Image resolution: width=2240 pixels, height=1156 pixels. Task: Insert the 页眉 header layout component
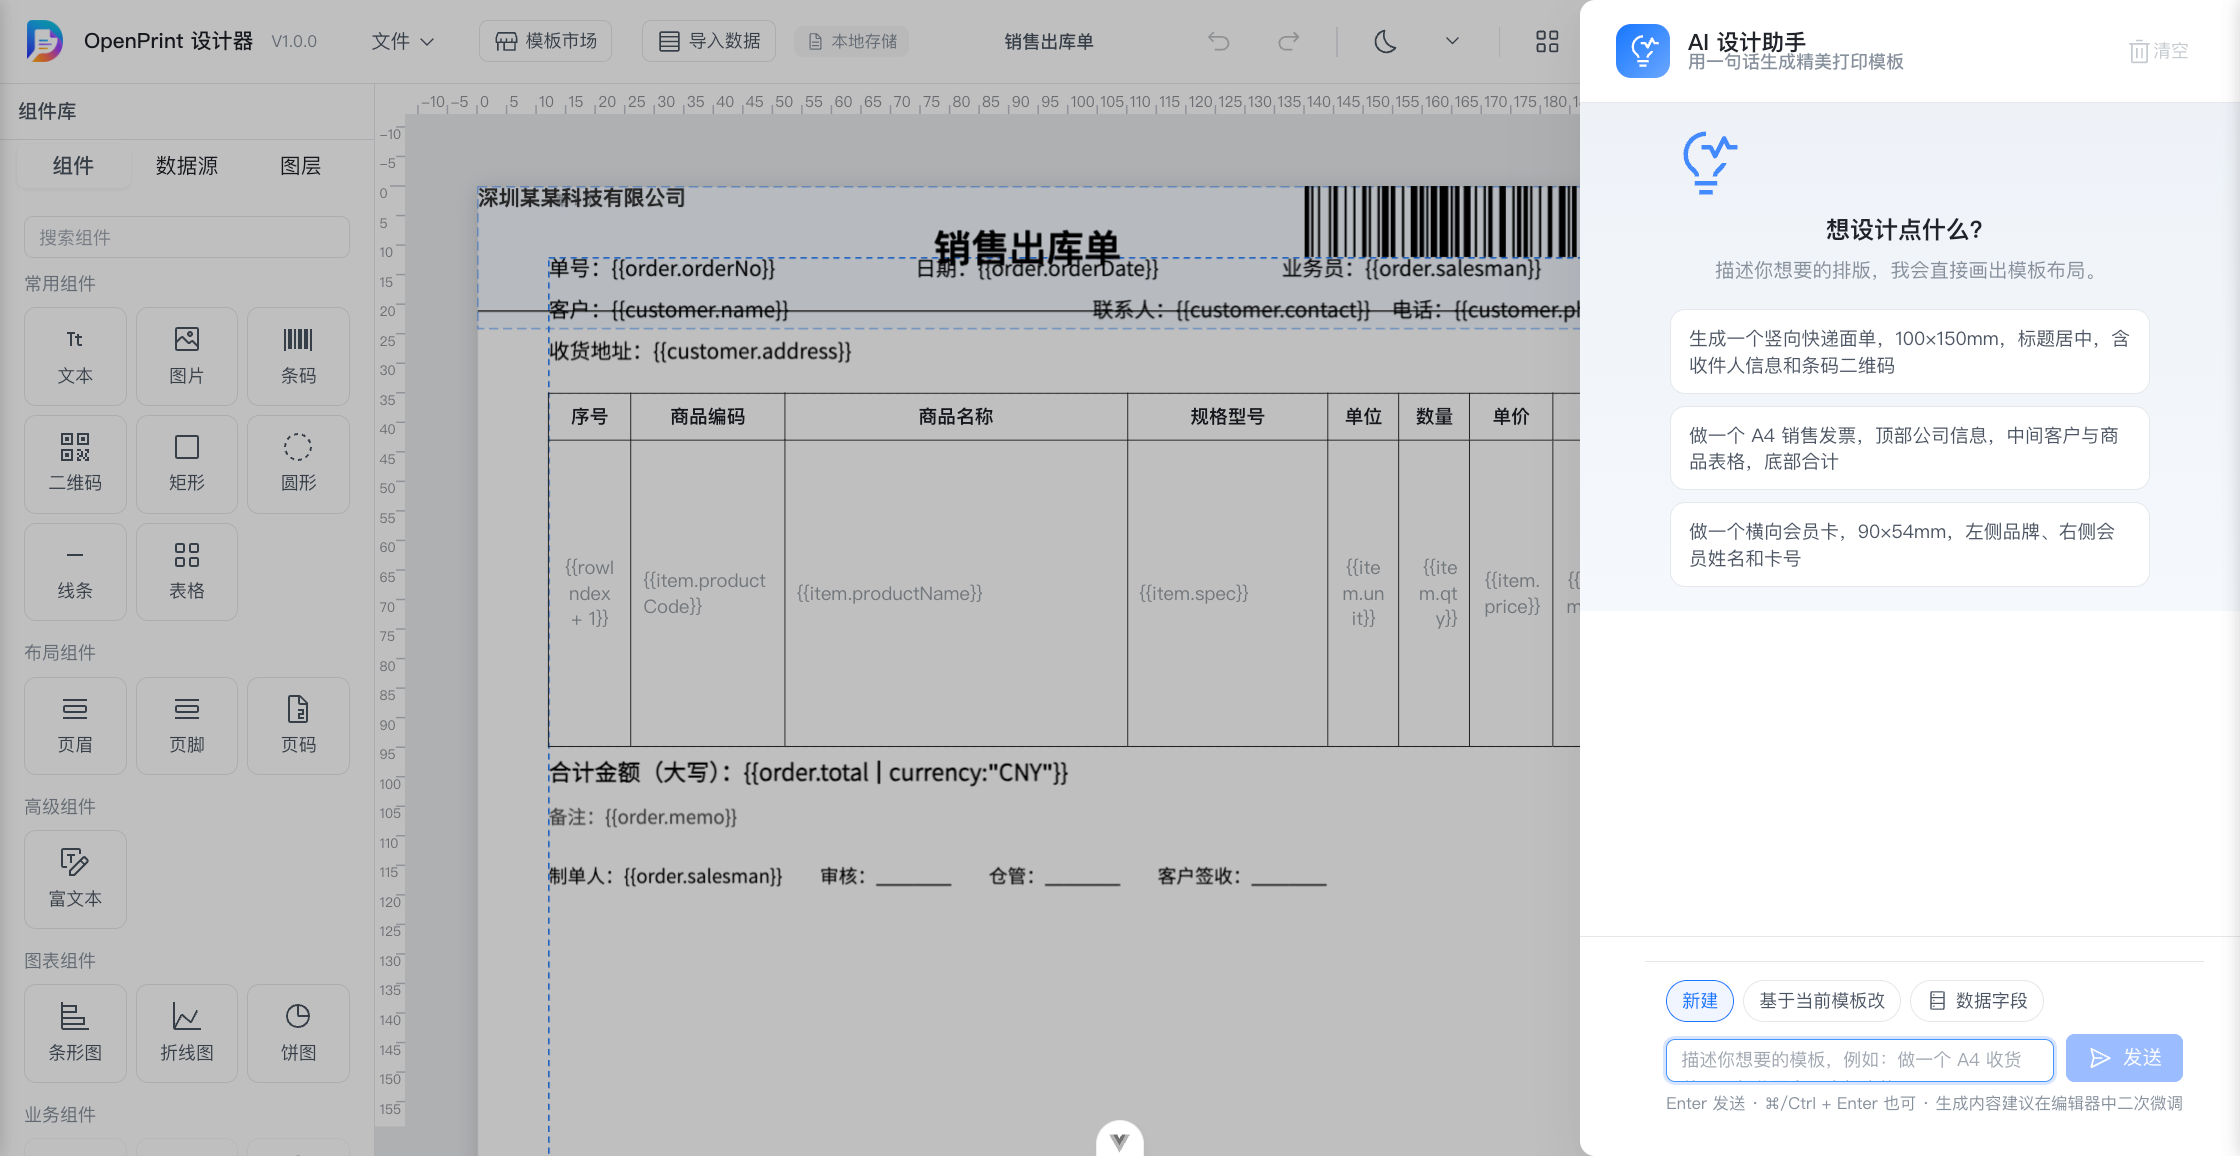(75, 726)
